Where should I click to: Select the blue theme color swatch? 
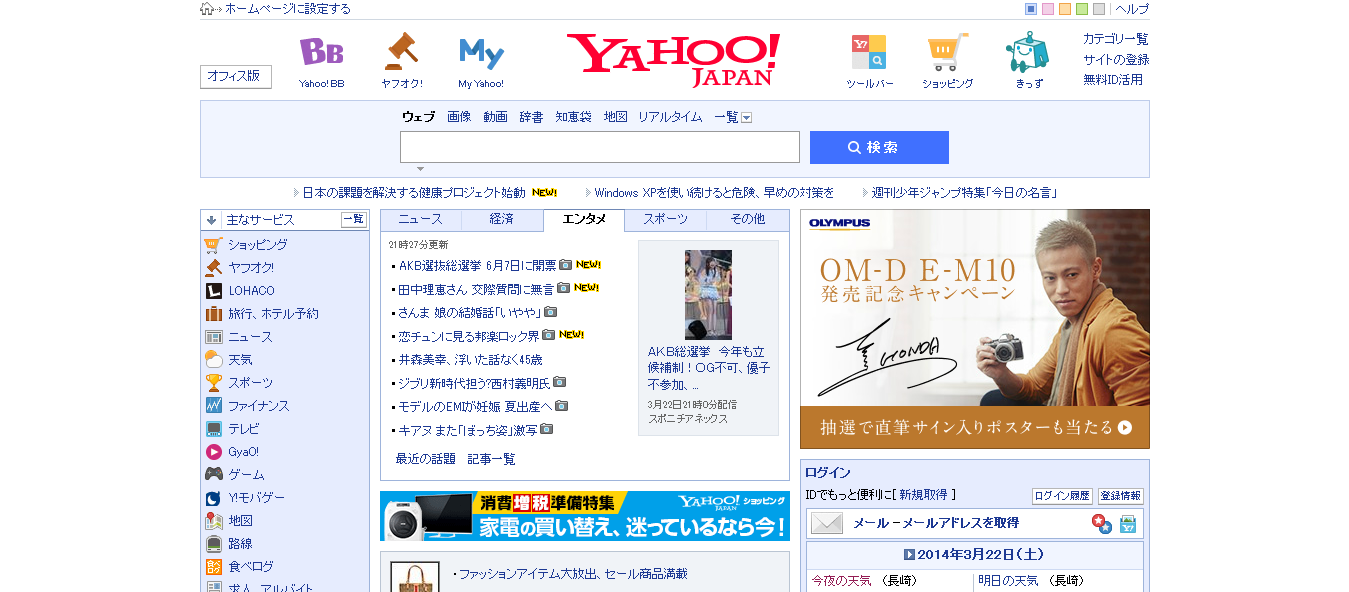click(x=1031, y=9)
